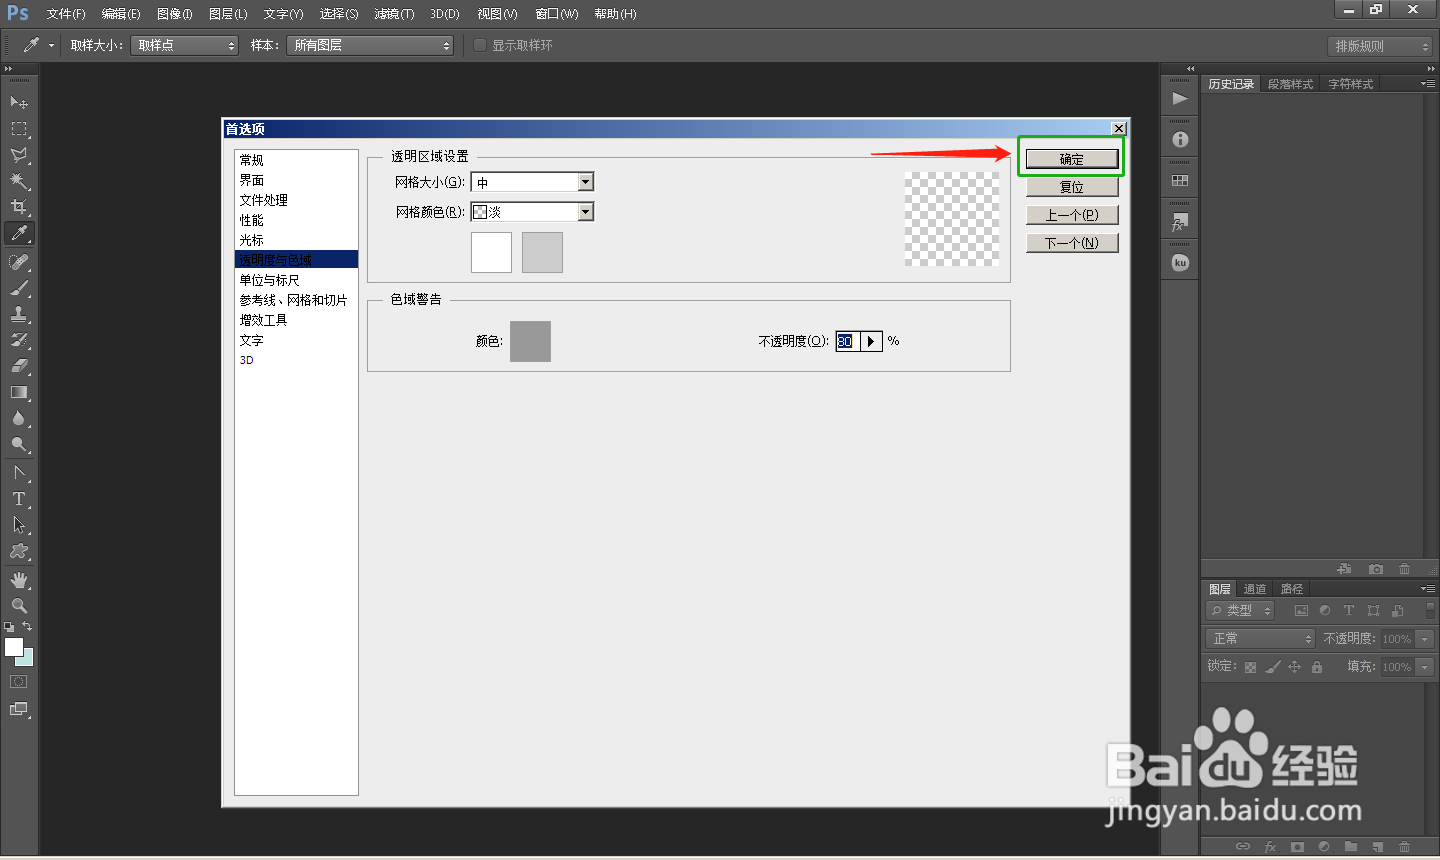
Task: Toggle lock image pixels brush icon
Action: pos(1272,667)
